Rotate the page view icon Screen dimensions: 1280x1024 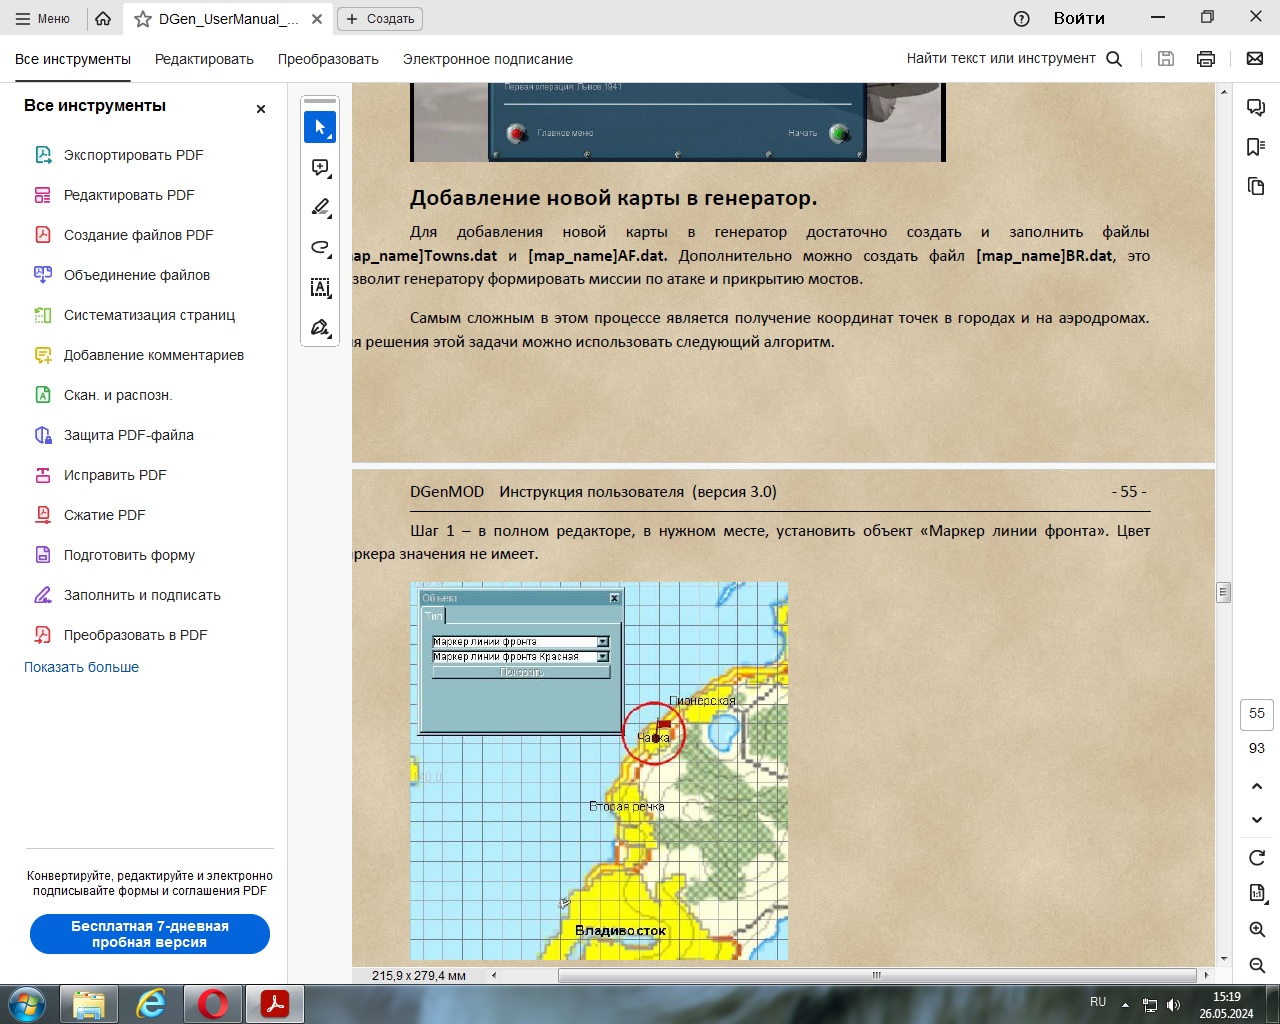(x=1257, y=858)
